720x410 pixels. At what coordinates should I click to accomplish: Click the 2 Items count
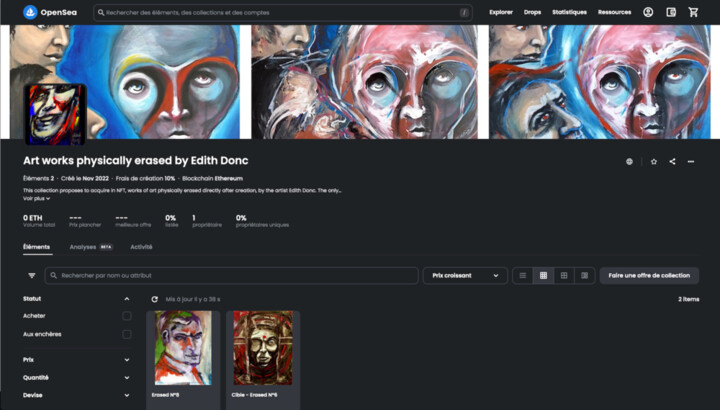tap(688, 299)
